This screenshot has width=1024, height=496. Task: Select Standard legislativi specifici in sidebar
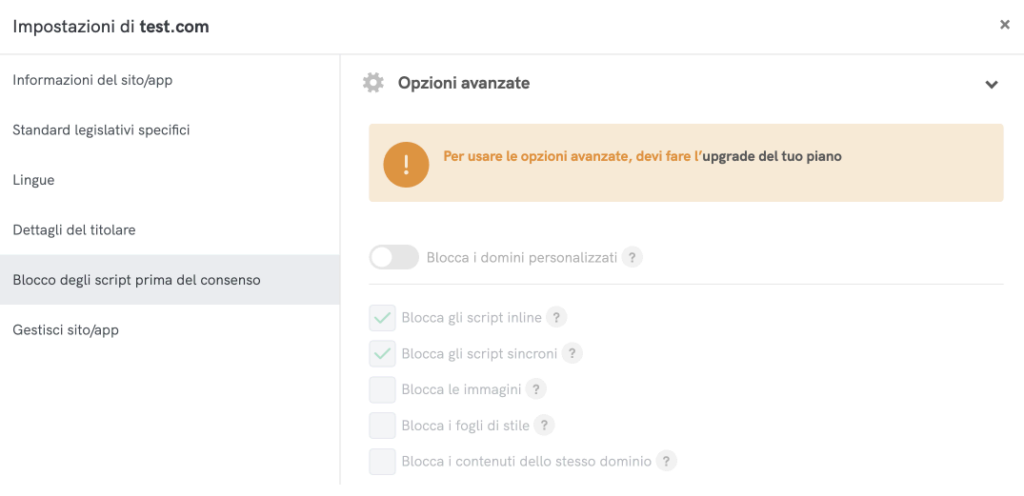tap(101, 130)
